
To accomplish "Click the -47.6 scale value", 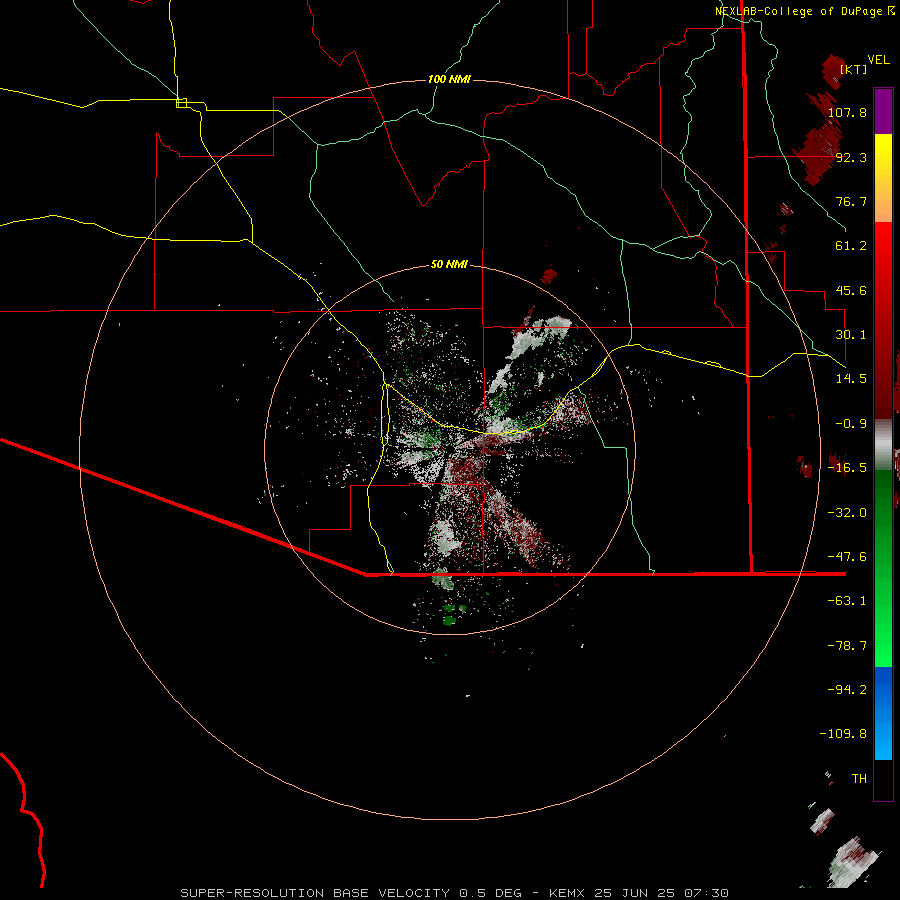I will pos(847,557).
